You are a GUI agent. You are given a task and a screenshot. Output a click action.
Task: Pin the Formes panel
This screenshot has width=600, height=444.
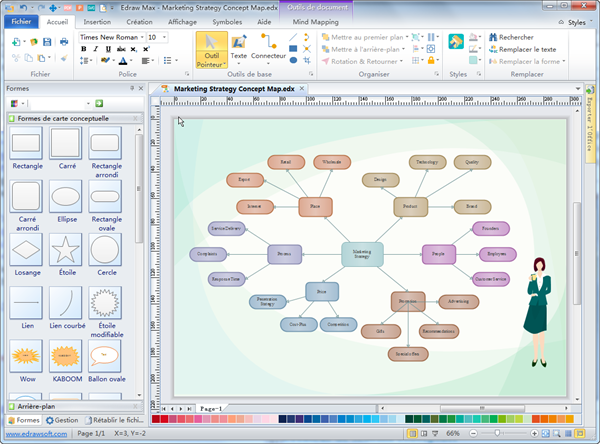tap(131, 88)
